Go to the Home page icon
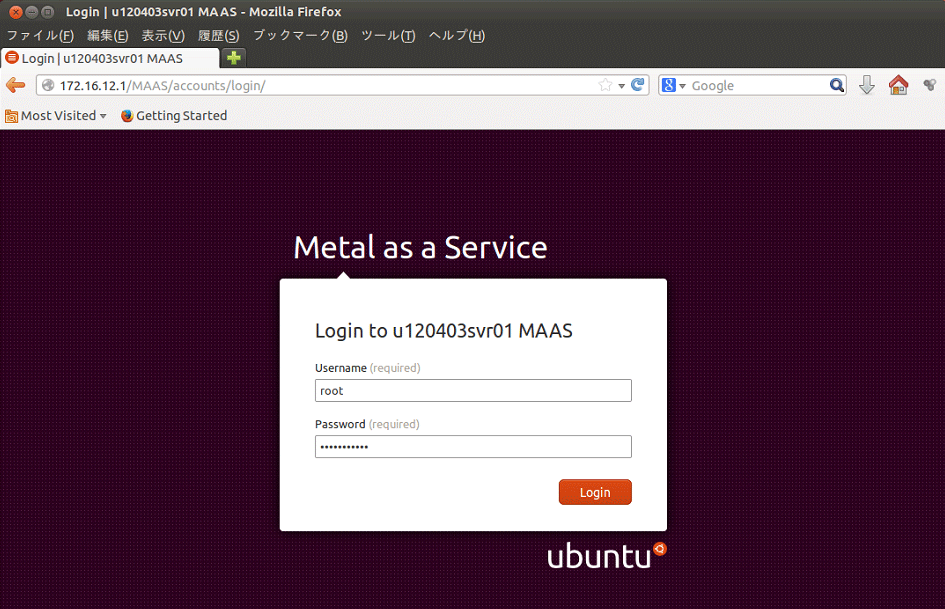Viewport: 945px width, 609px height. click(898, 85)
